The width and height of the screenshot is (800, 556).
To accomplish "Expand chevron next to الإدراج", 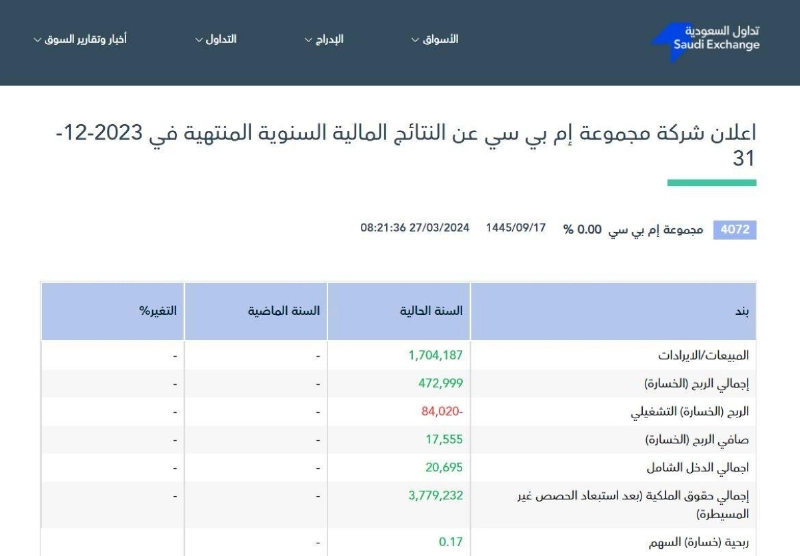I will point(308,40).
